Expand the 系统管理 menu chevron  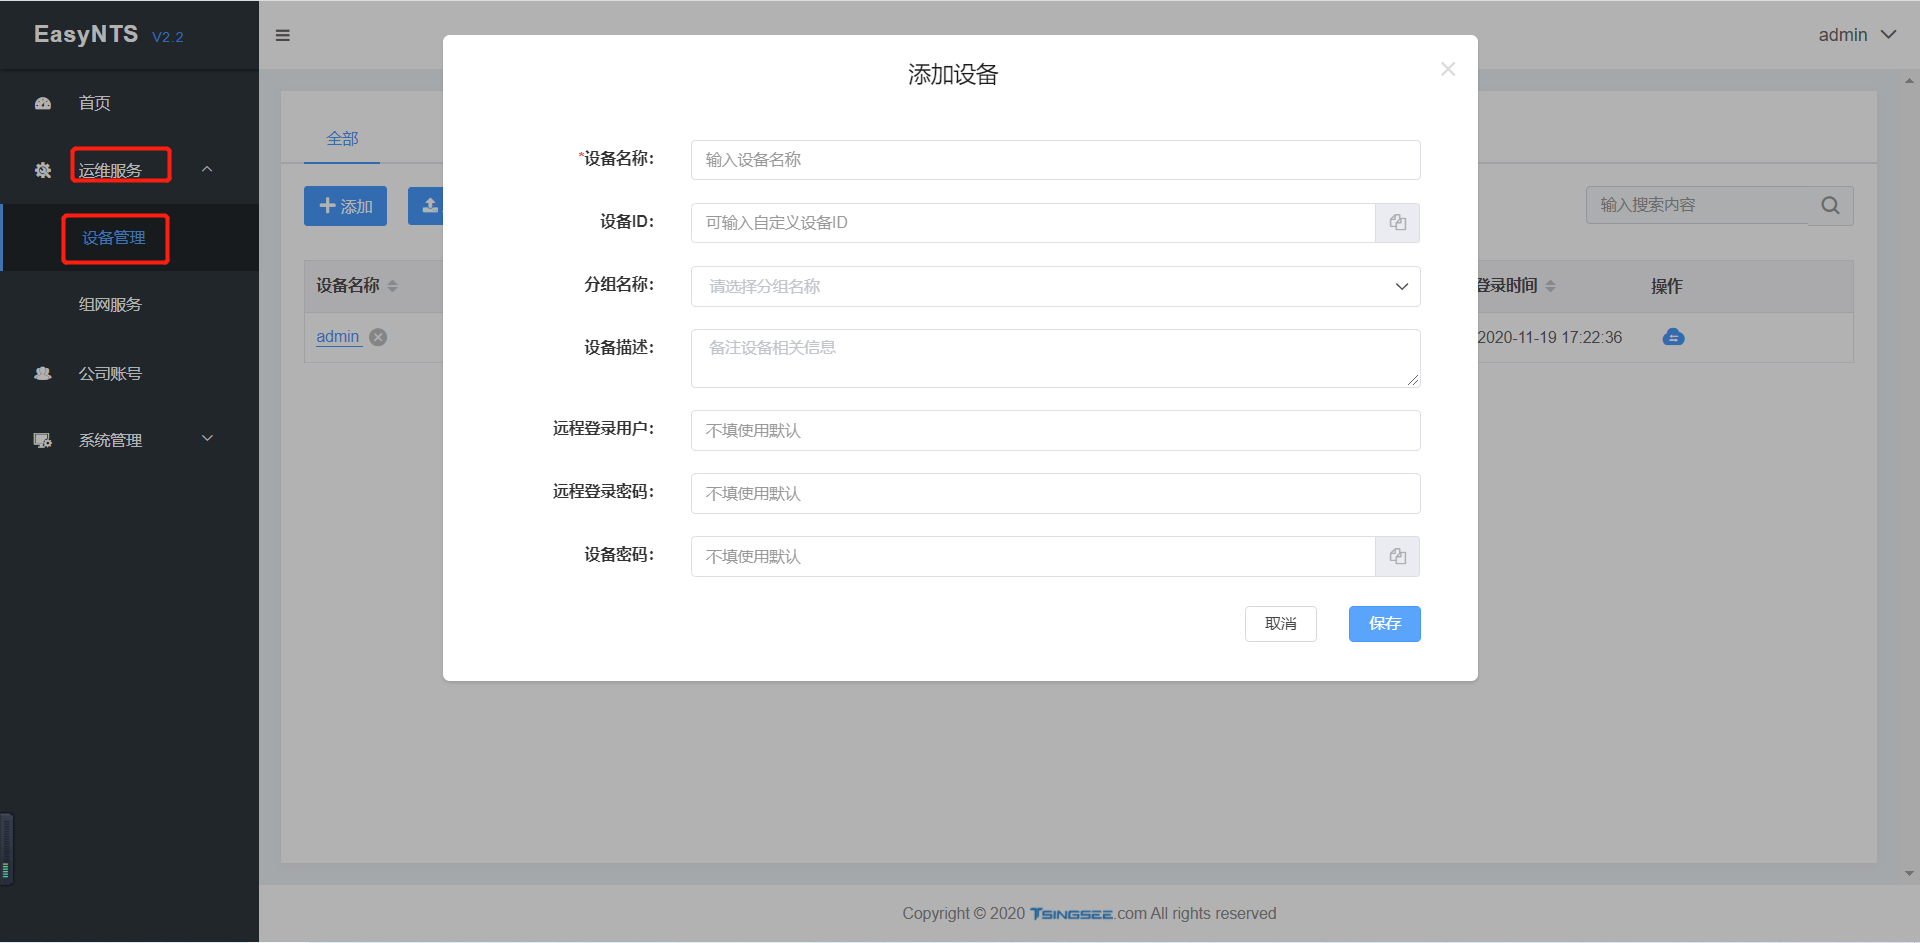click(207, 438)
